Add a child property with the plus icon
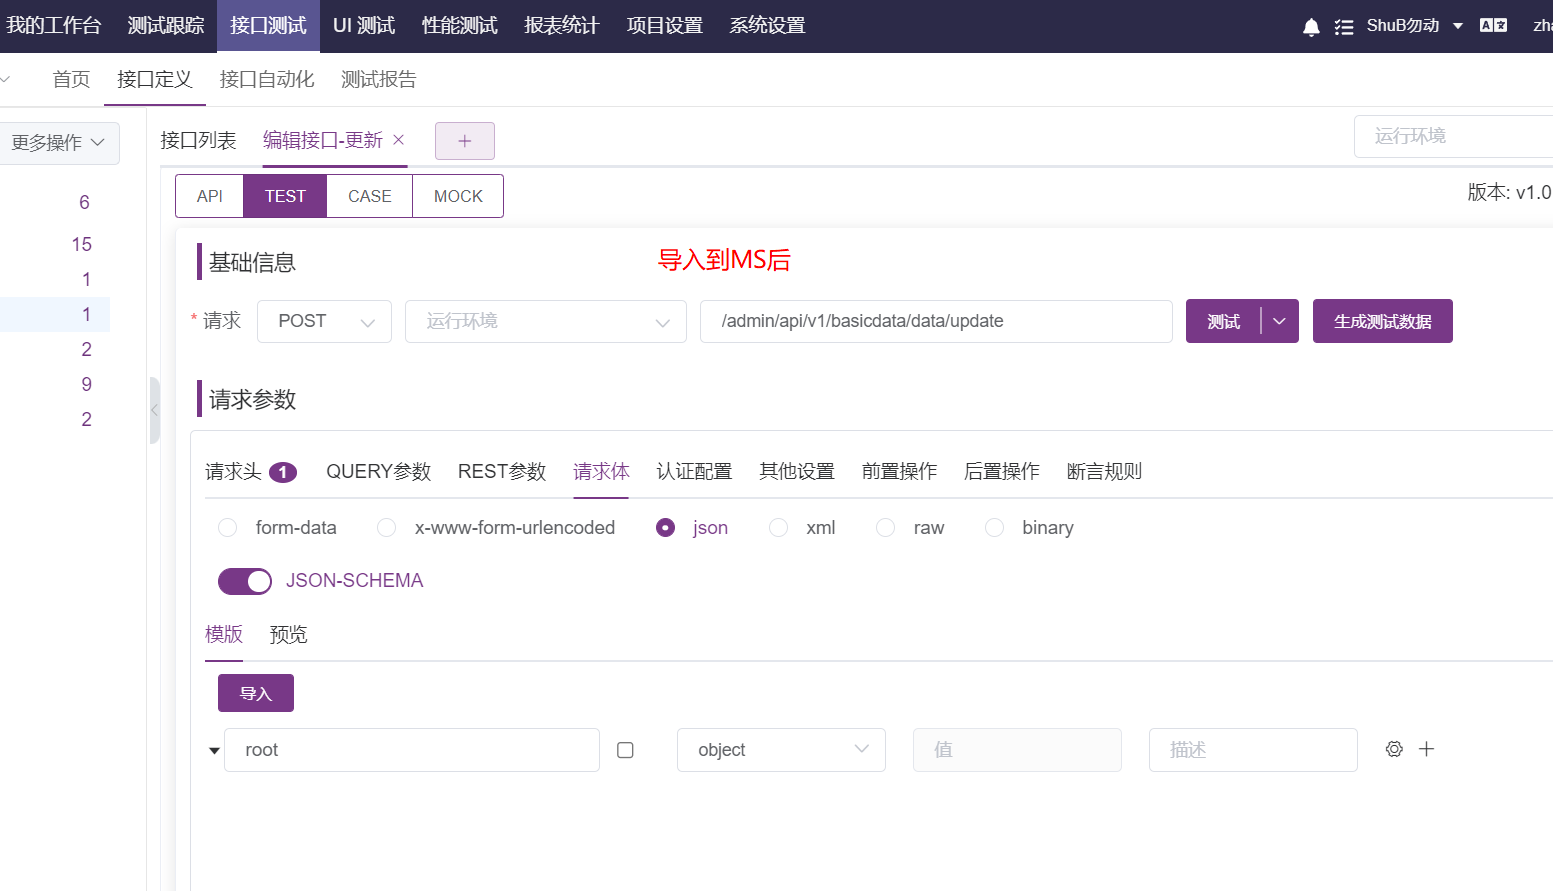Image resolution: width=1553 pixels, height=891 pixels. [x=1427, y=748]
